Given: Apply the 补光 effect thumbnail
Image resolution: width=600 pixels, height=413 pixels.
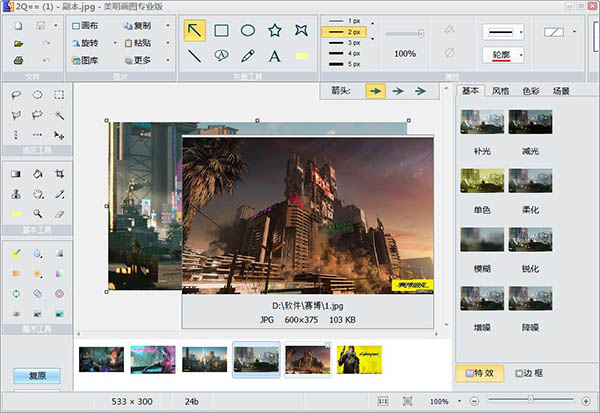Looking at the screenshot, I should coord(482,122).
